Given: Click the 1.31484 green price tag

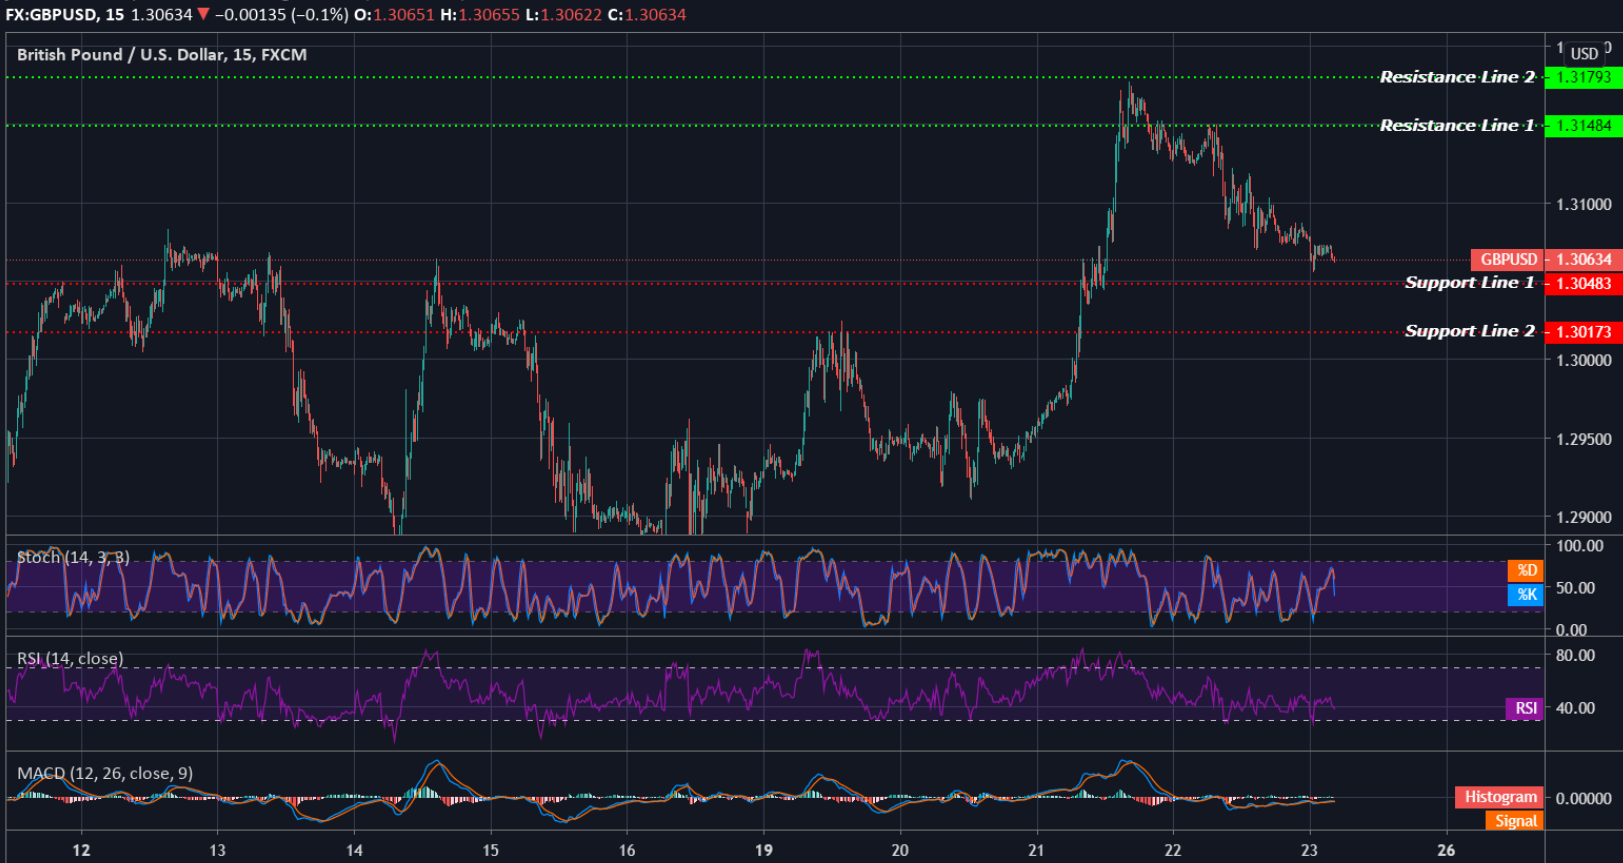Looking at the screenshot, I should click(x=1584, y=125).
